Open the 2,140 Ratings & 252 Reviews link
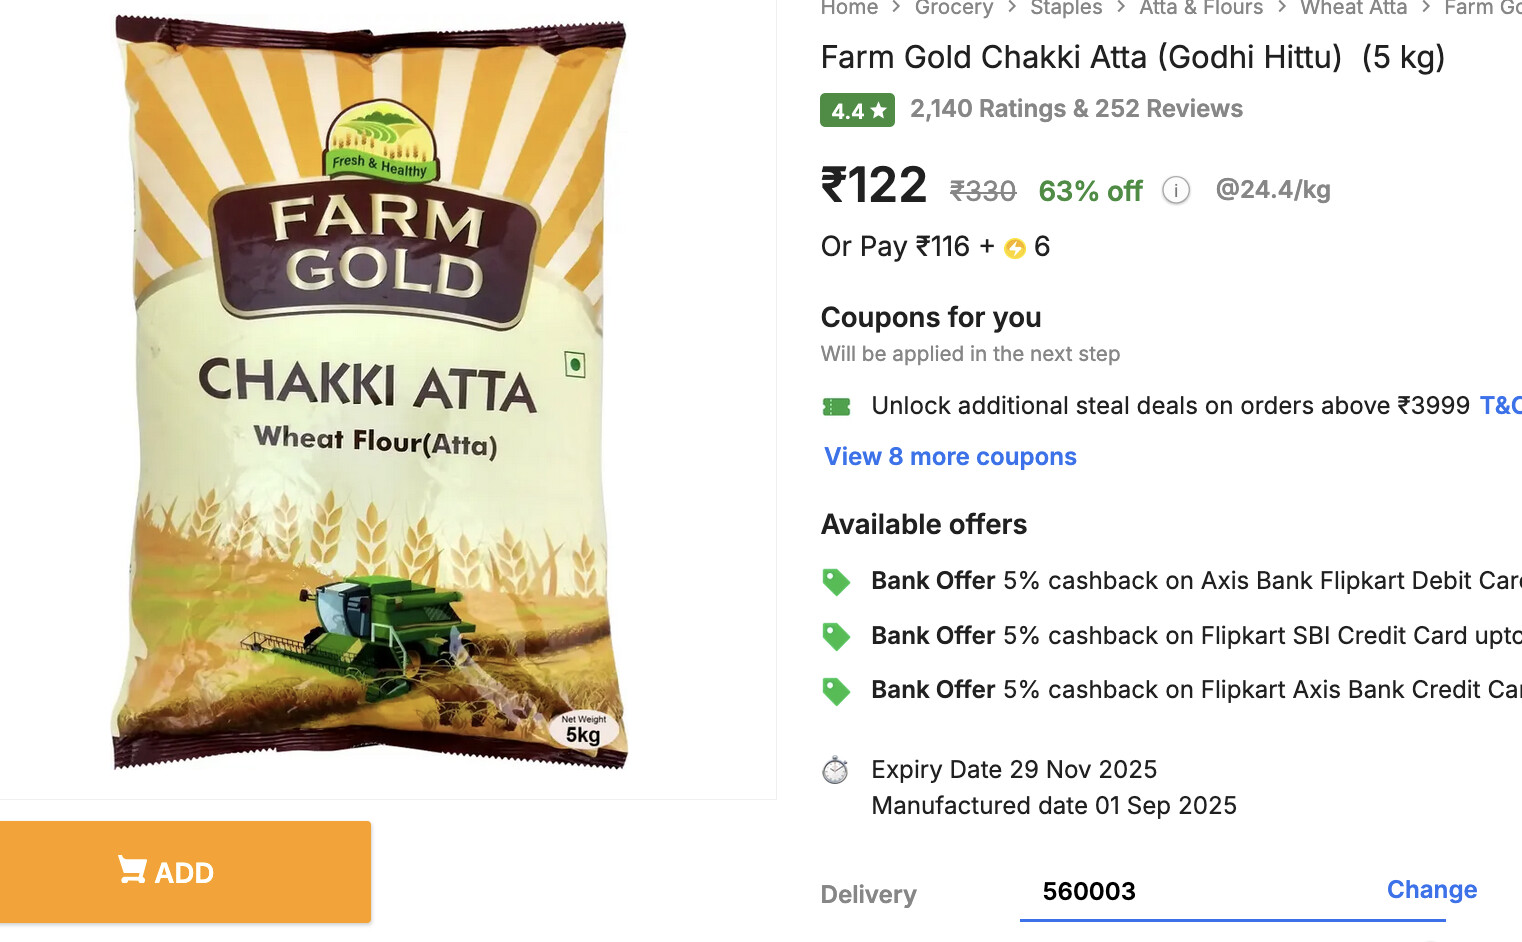The image size is (1522, 942). click(x=1076, y=109)
